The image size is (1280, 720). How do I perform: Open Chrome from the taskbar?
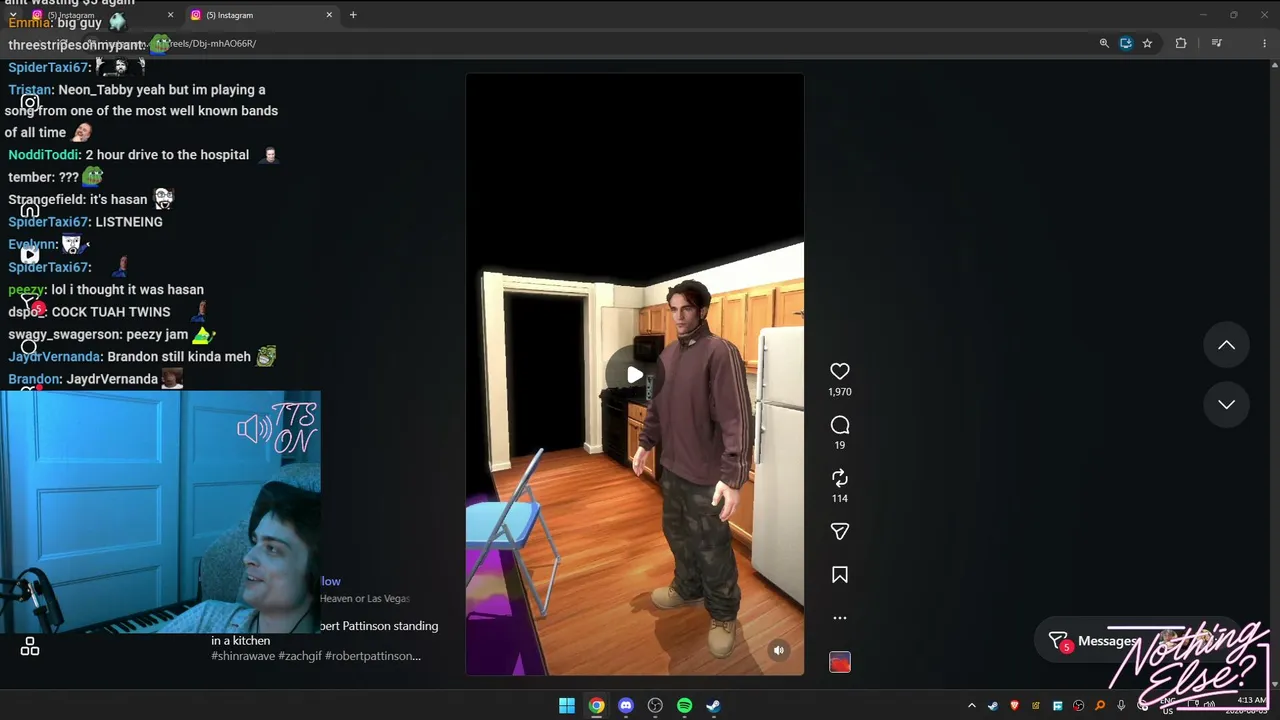pyautogui.click(x=596, y=706)
